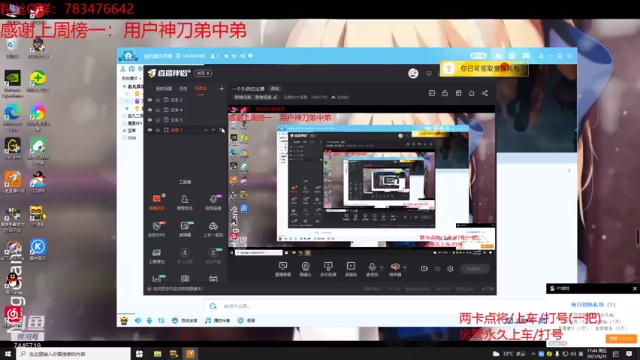Add camera source in bottom toolbar
Viewport: 640px width, 360px height.
pos(305,269)
